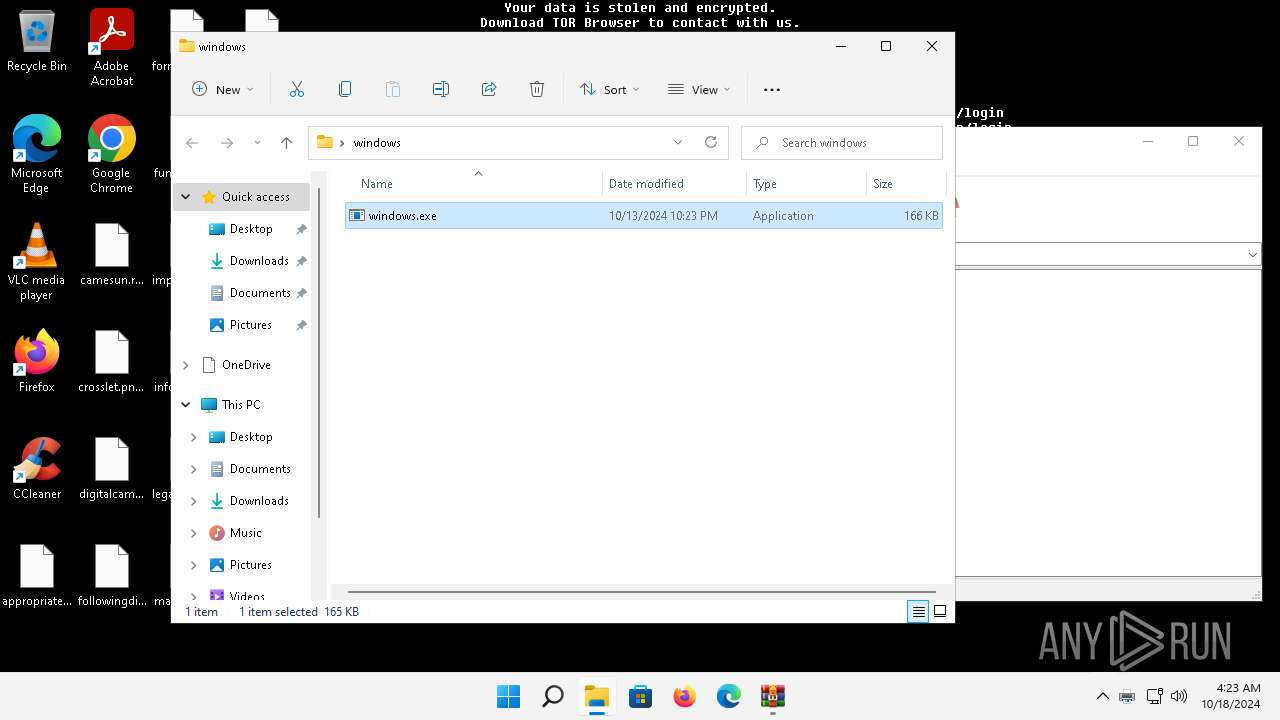Click the Share icon in toolbar

click(x=489, y=89)
